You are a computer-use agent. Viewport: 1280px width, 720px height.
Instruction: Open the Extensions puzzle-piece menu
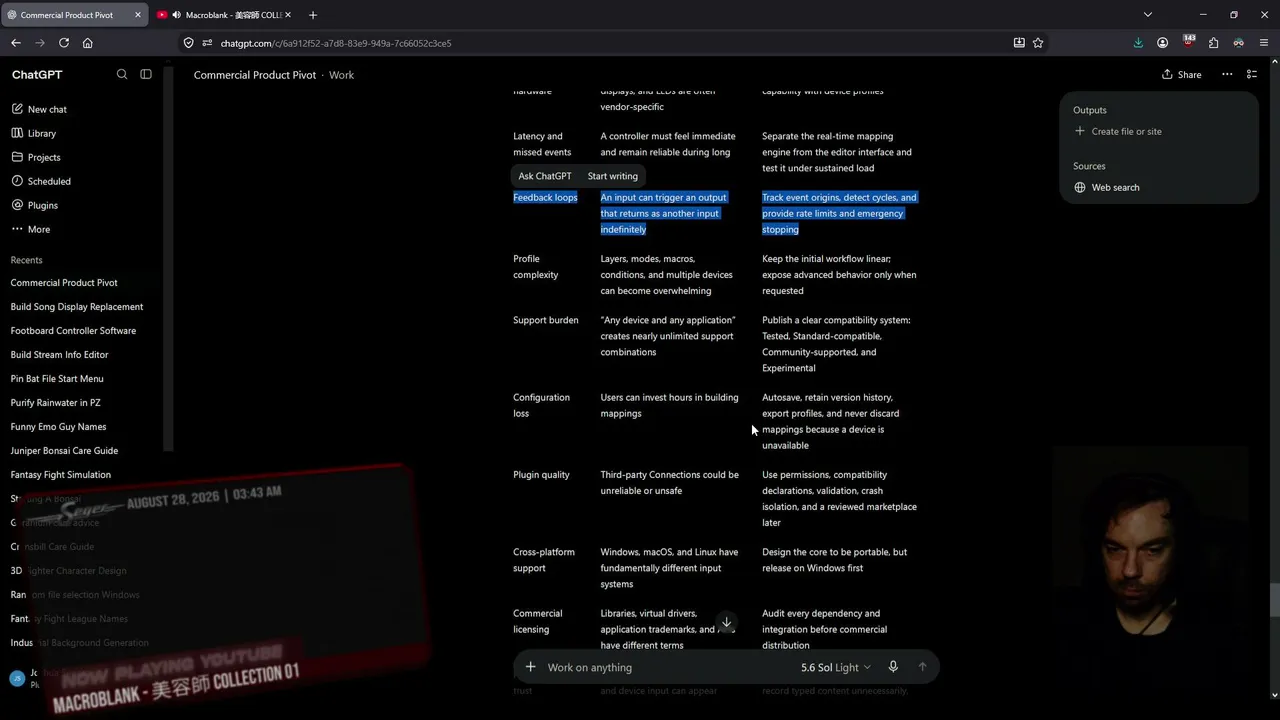(x=1213, y=43)
